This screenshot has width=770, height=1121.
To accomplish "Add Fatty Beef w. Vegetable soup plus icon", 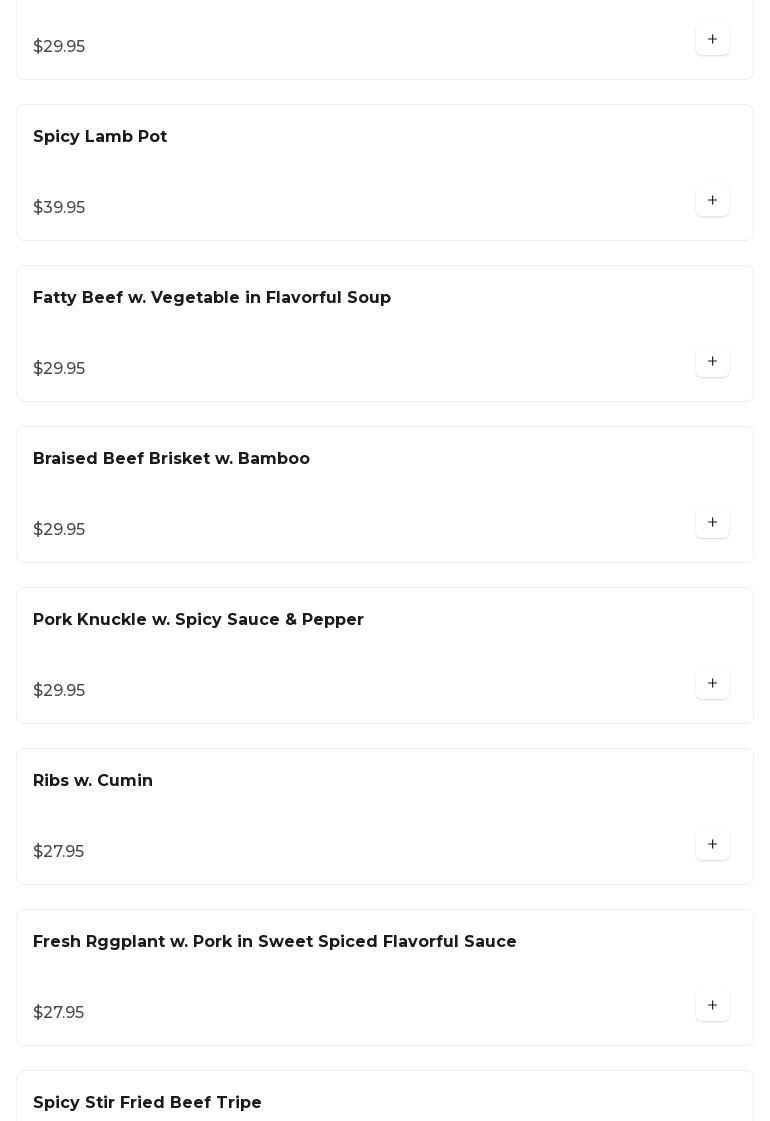I will tap(712, 361).
